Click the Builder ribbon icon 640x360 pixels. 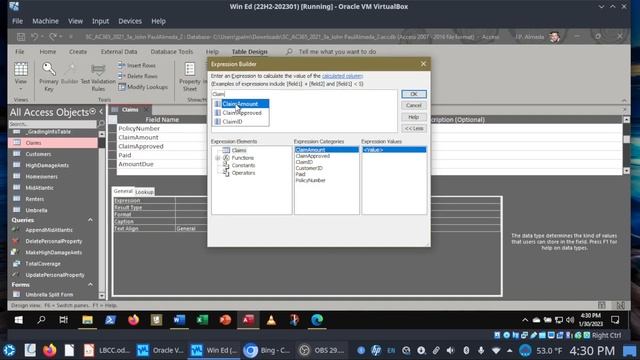69,74
